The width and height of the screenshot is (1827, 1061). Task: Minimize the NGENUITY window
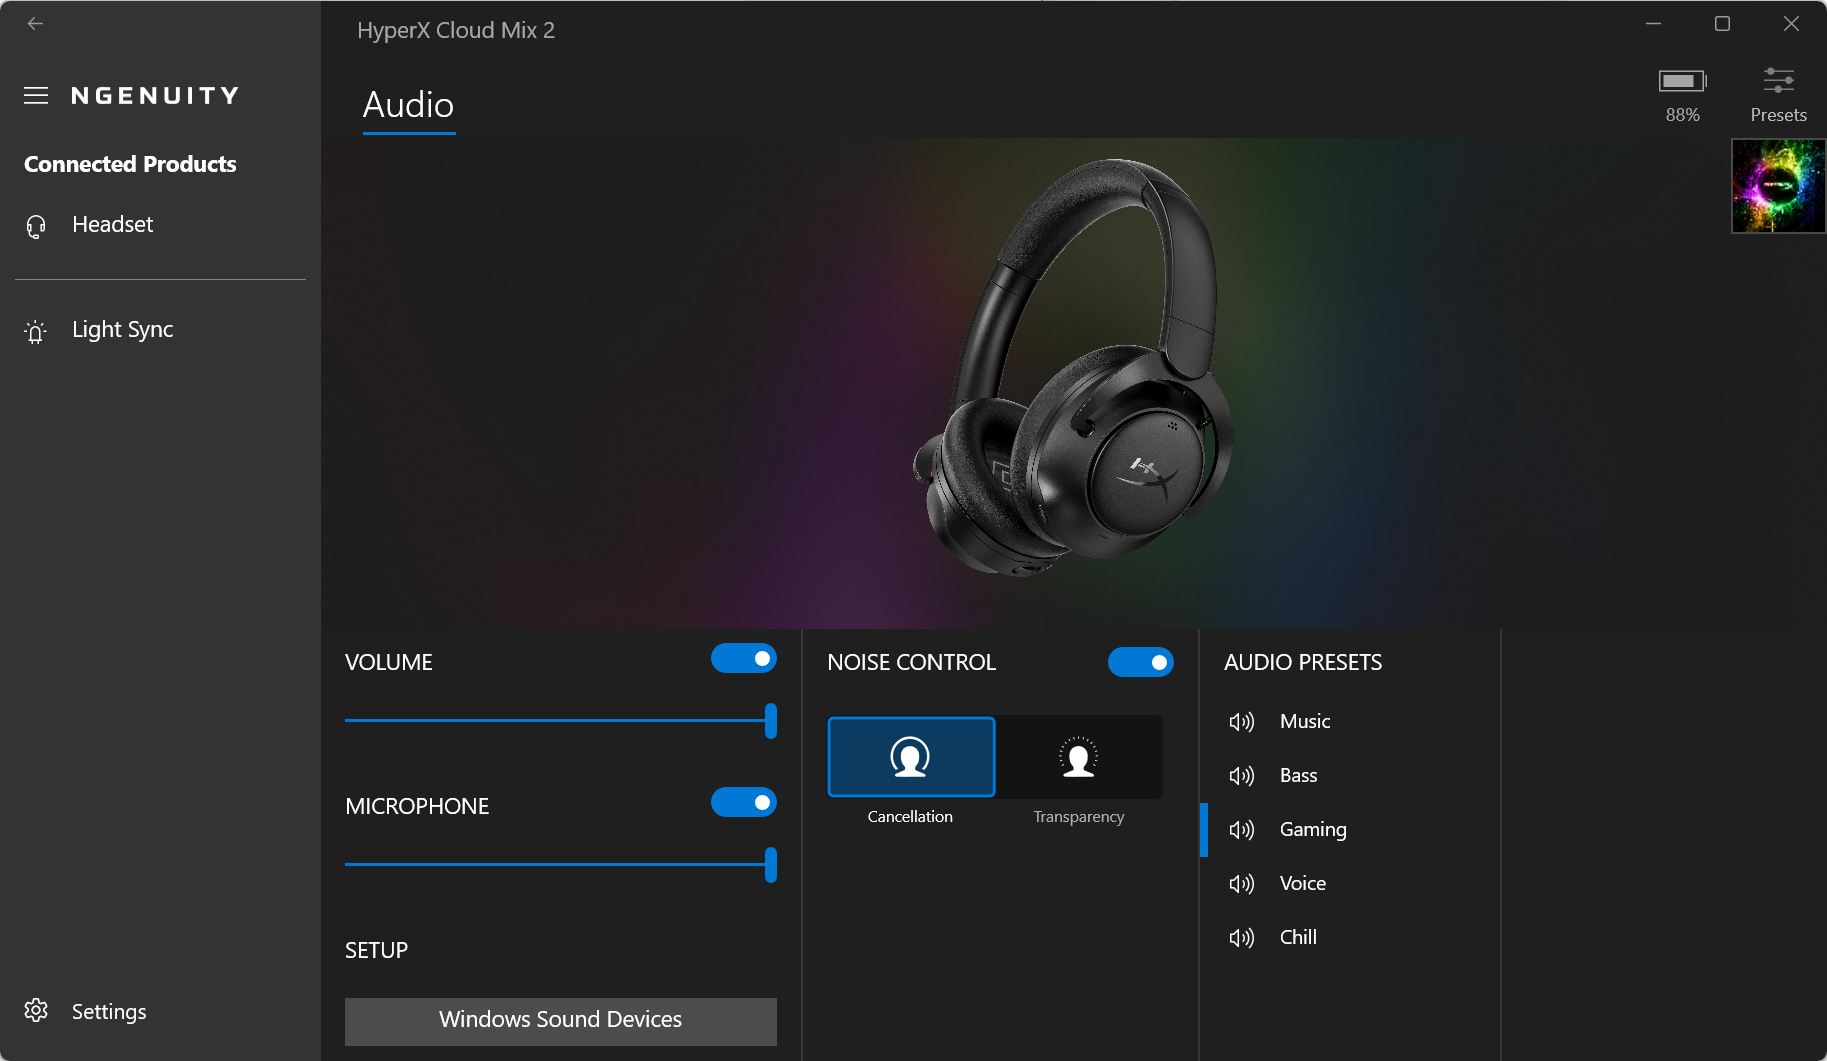pos(1654,23)
